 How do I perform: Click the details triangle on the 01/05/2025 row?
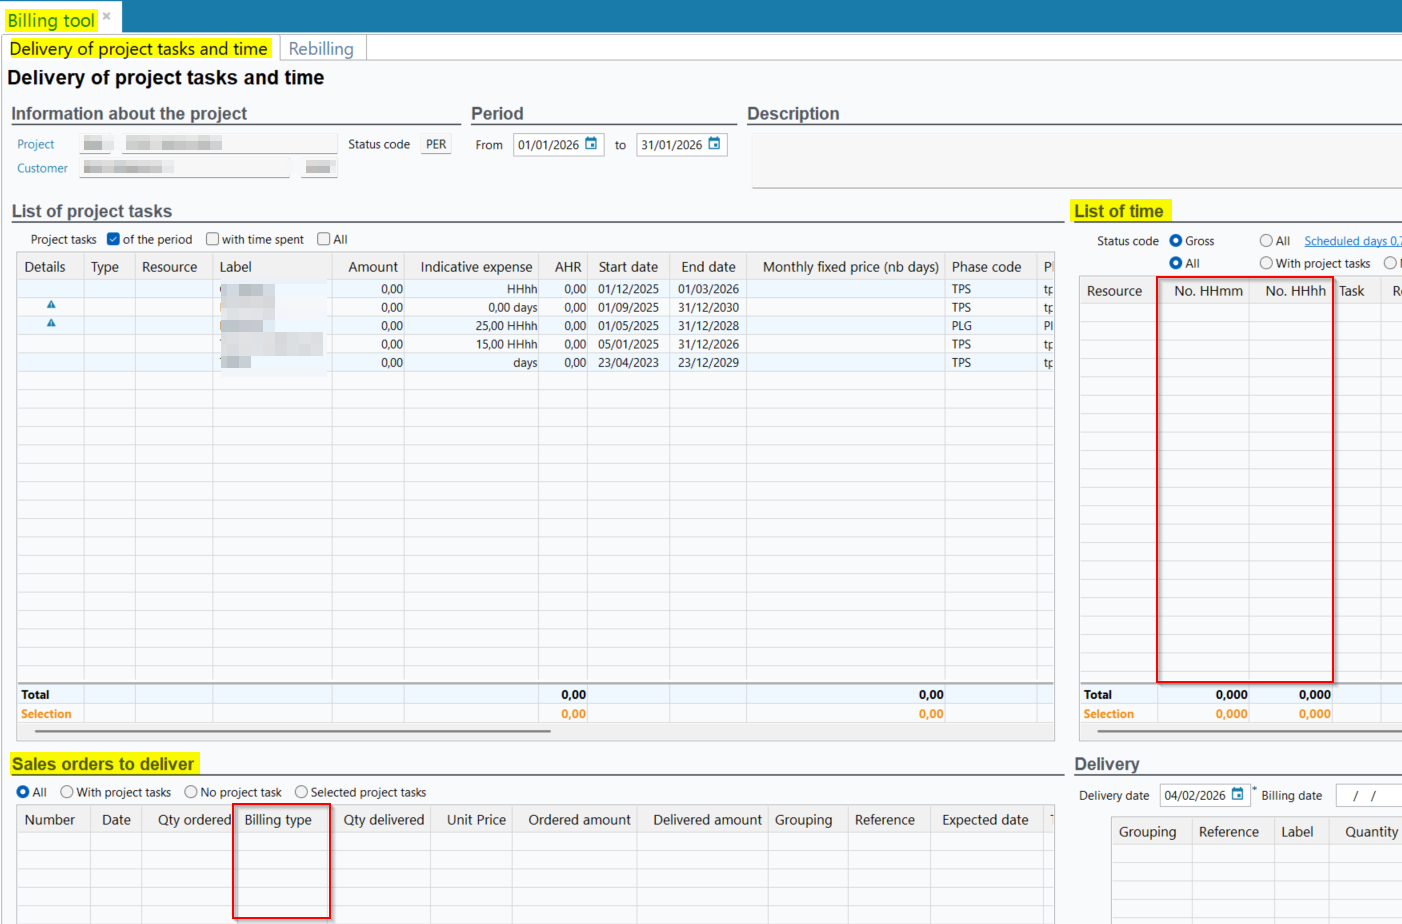click(51, 323)
